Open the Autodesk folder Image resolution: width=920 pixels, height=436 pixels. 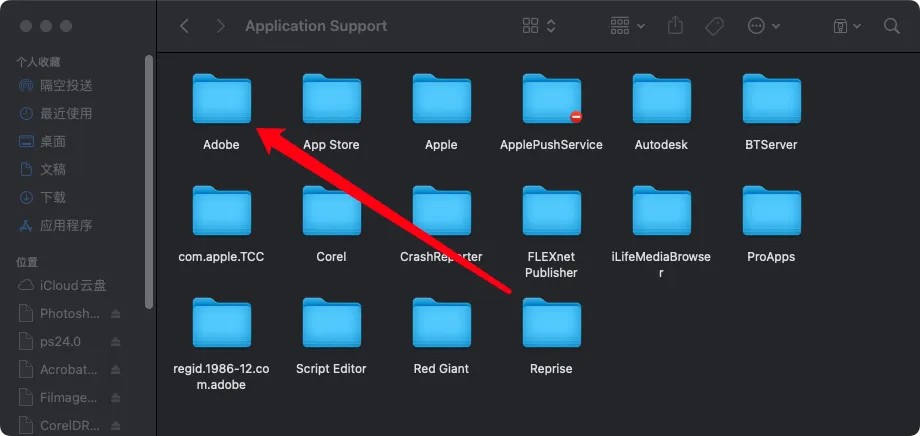click(x=661, y=99)
